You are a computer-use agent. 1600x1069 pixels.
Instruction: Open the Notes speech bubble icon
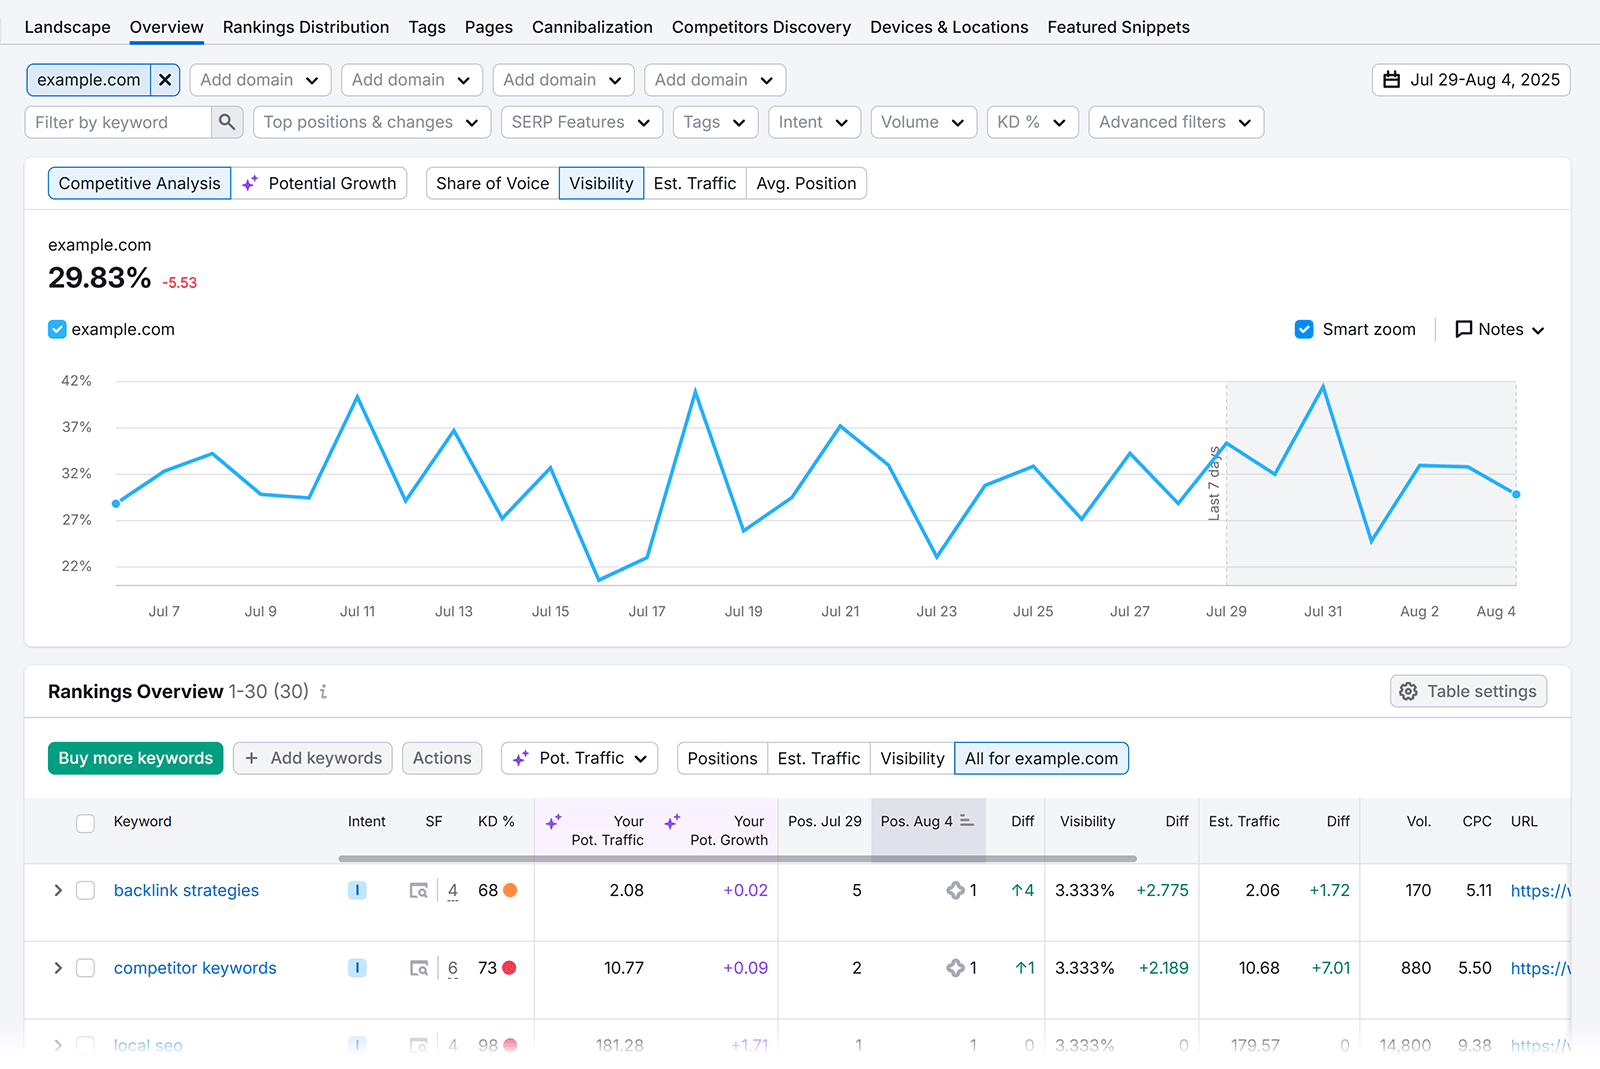click(x=1463, y=329)
